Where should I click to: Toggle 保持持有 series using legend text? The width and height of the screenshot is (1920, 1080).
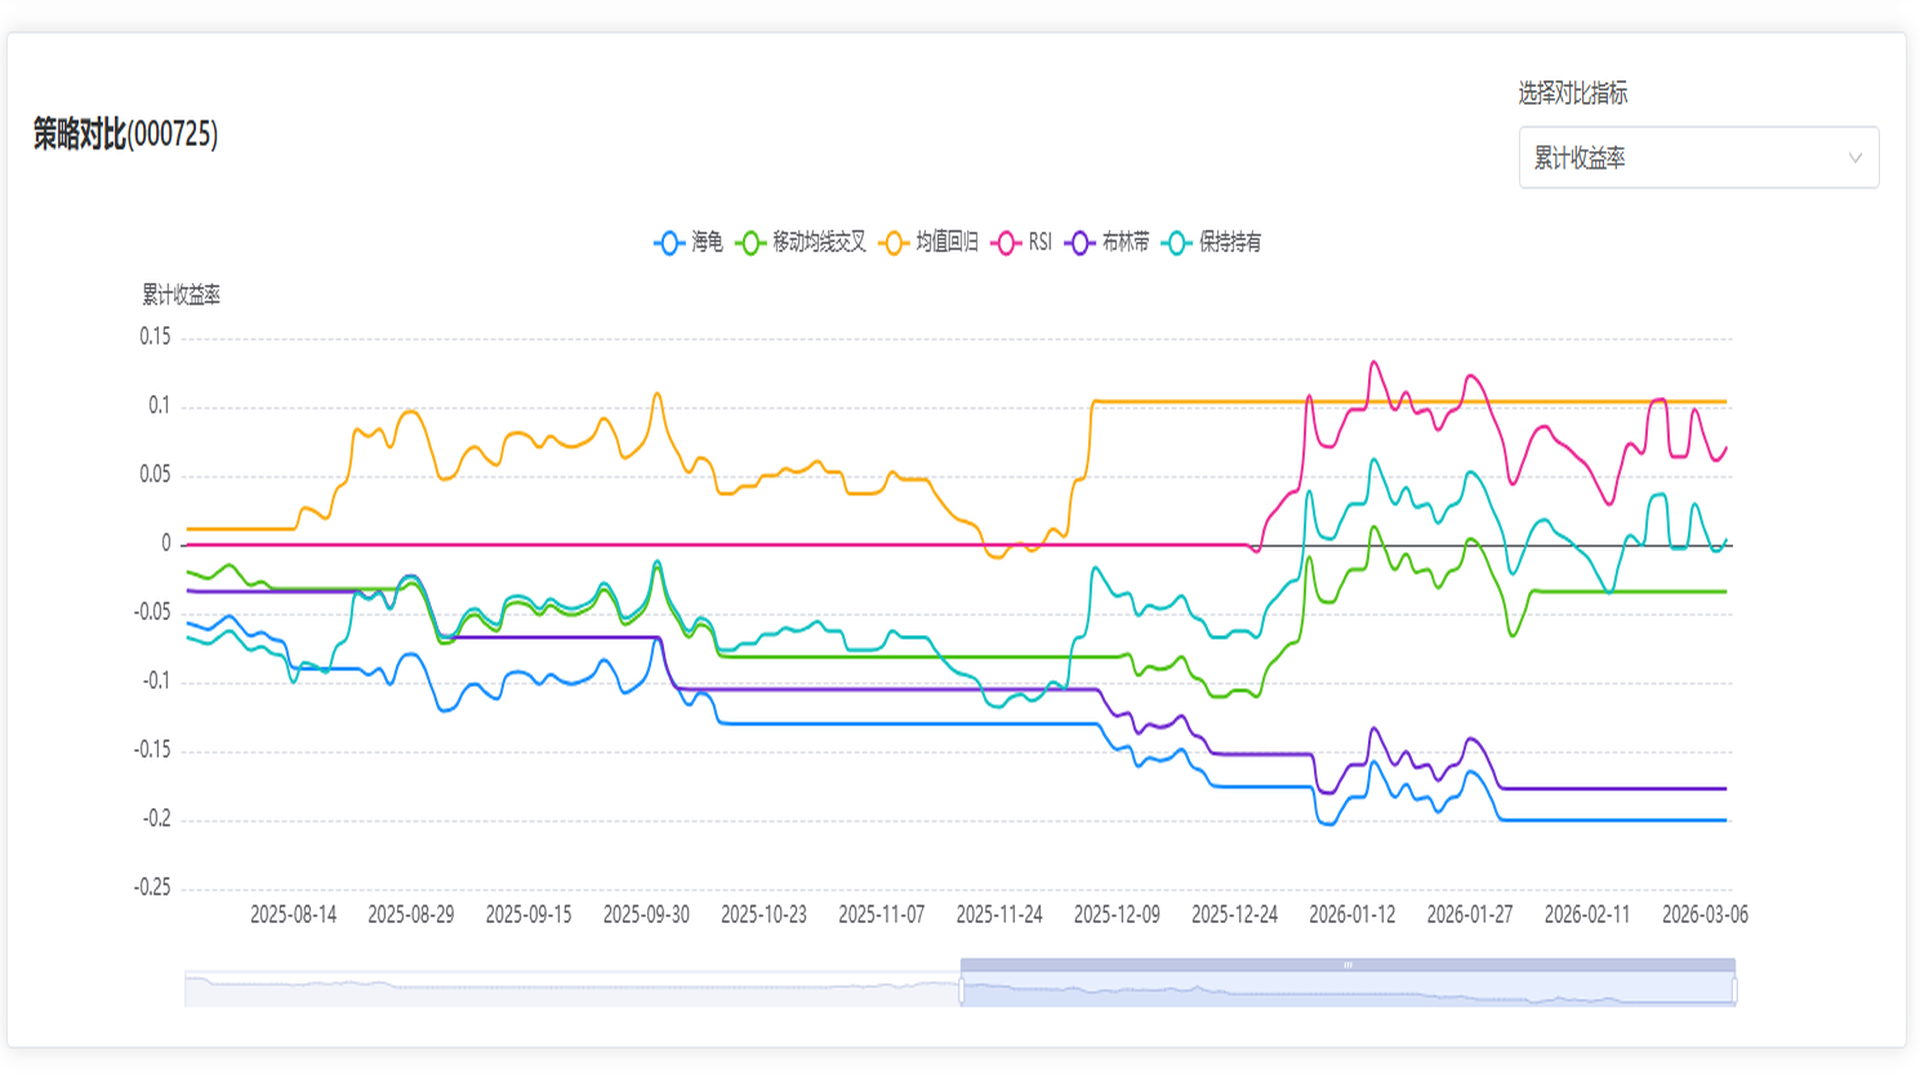(1230, 242)
